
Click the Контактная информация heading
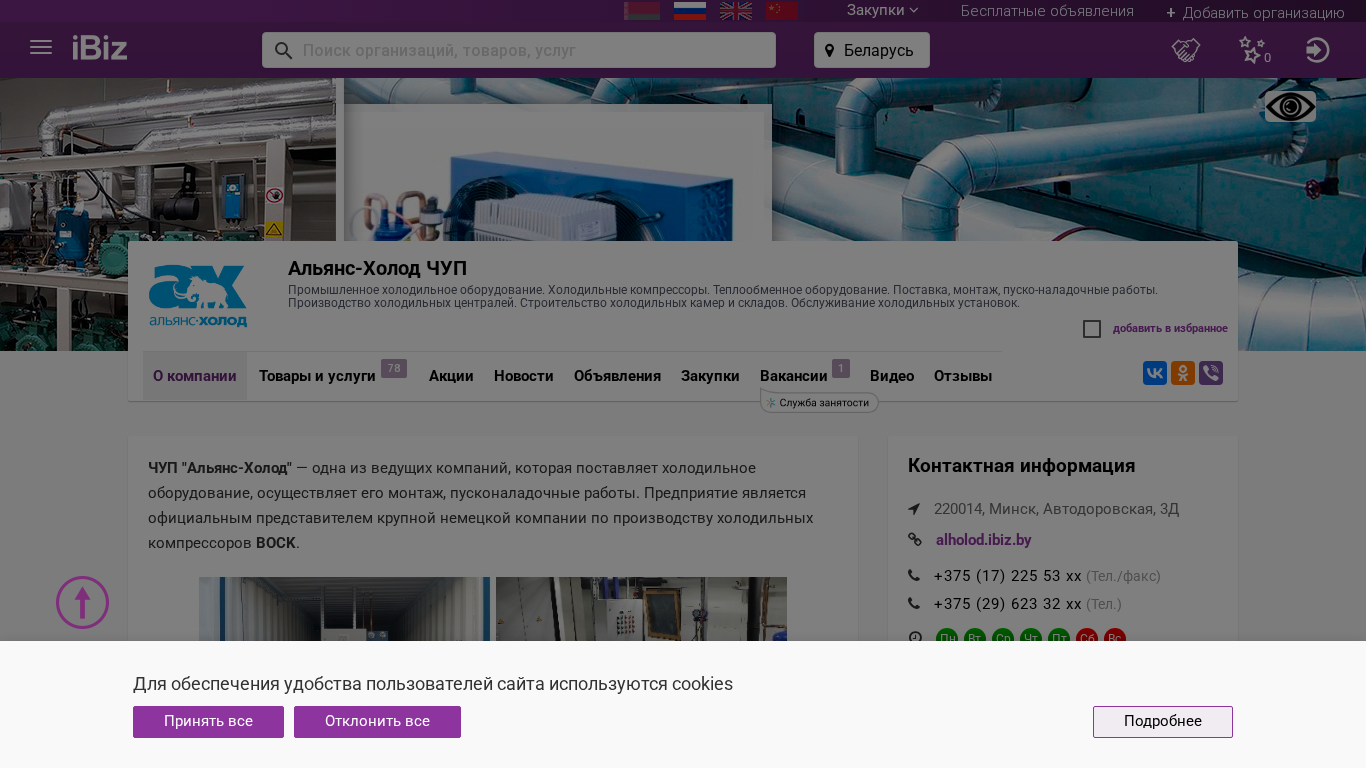point(1021,466)
